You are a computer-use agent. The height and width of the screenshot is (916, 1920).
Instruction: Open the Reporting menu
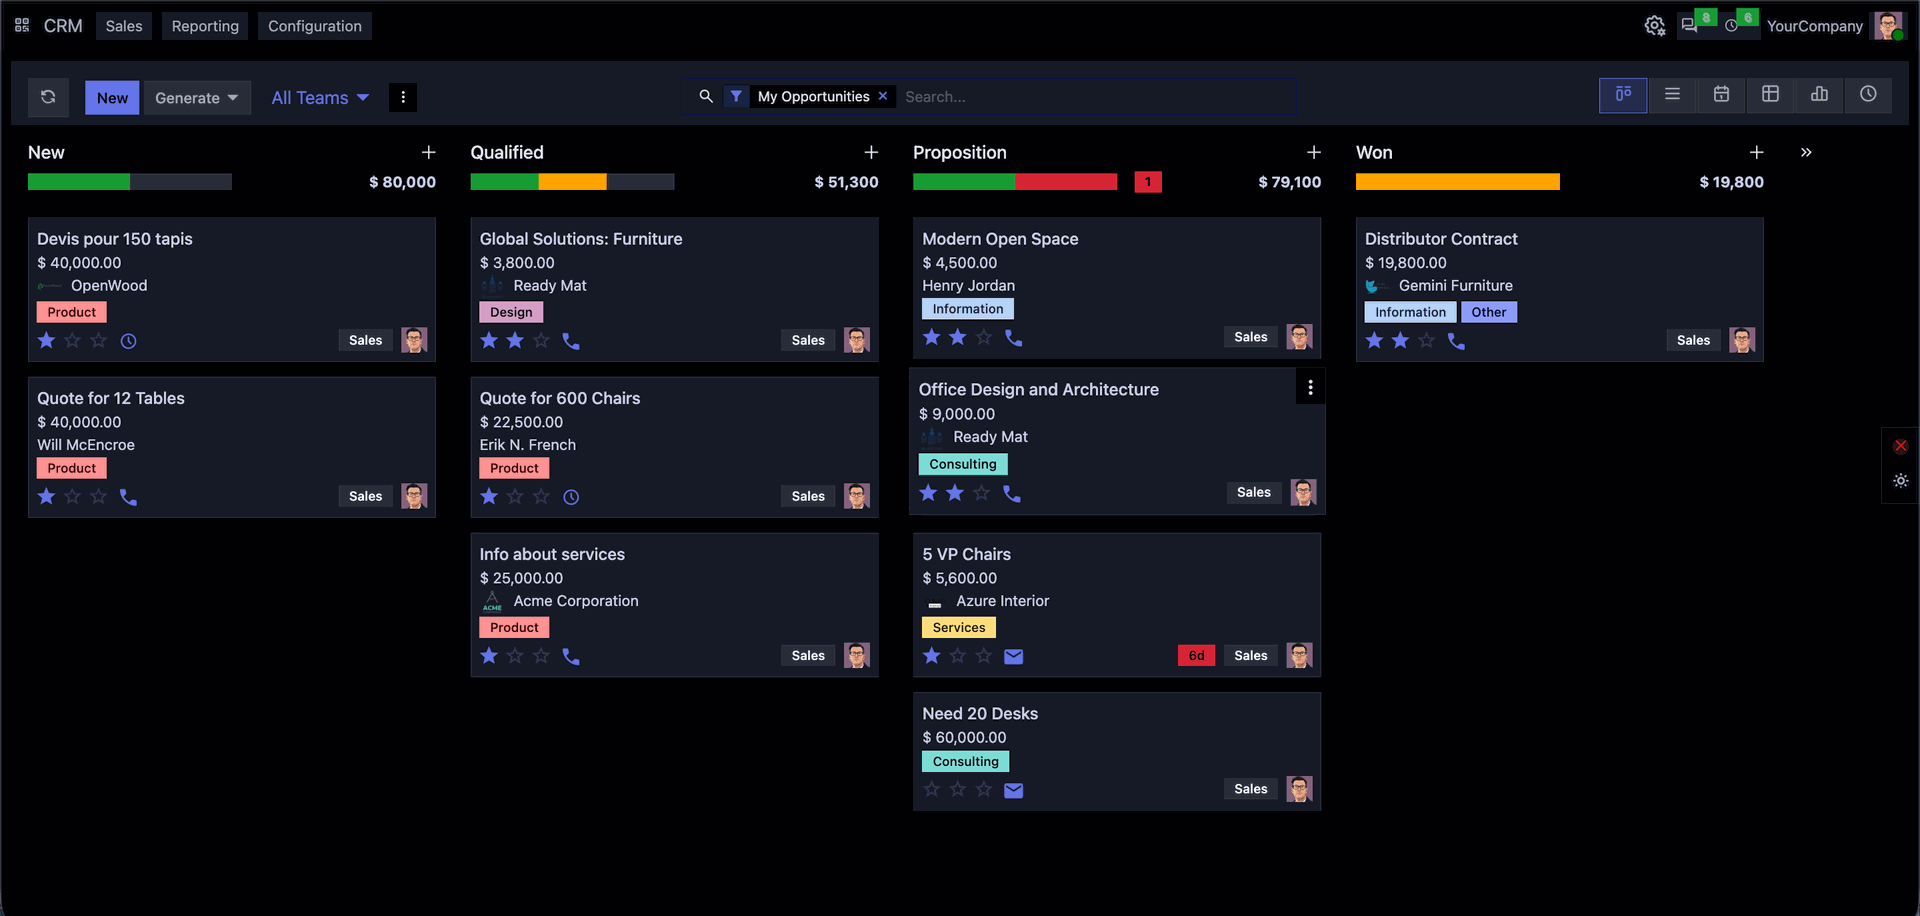click(x=205, y=26)
